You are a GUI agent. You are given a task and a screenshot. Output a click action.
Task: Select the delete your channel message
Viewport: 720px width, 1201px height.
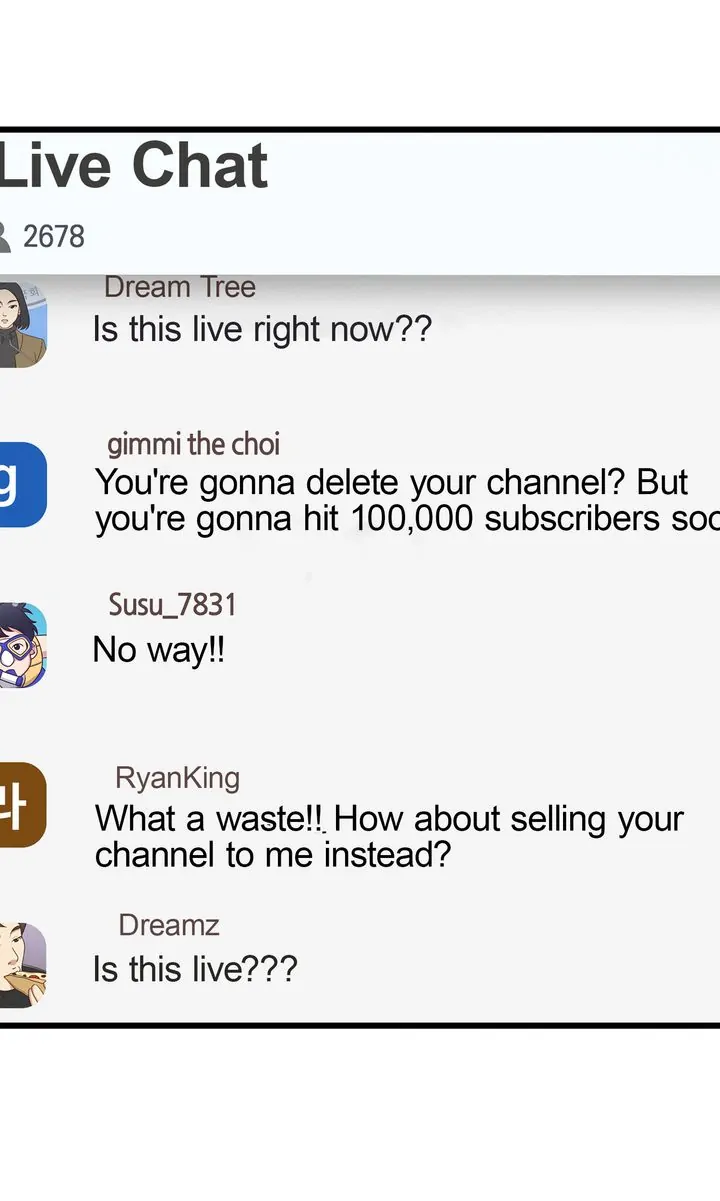[407, 501]
